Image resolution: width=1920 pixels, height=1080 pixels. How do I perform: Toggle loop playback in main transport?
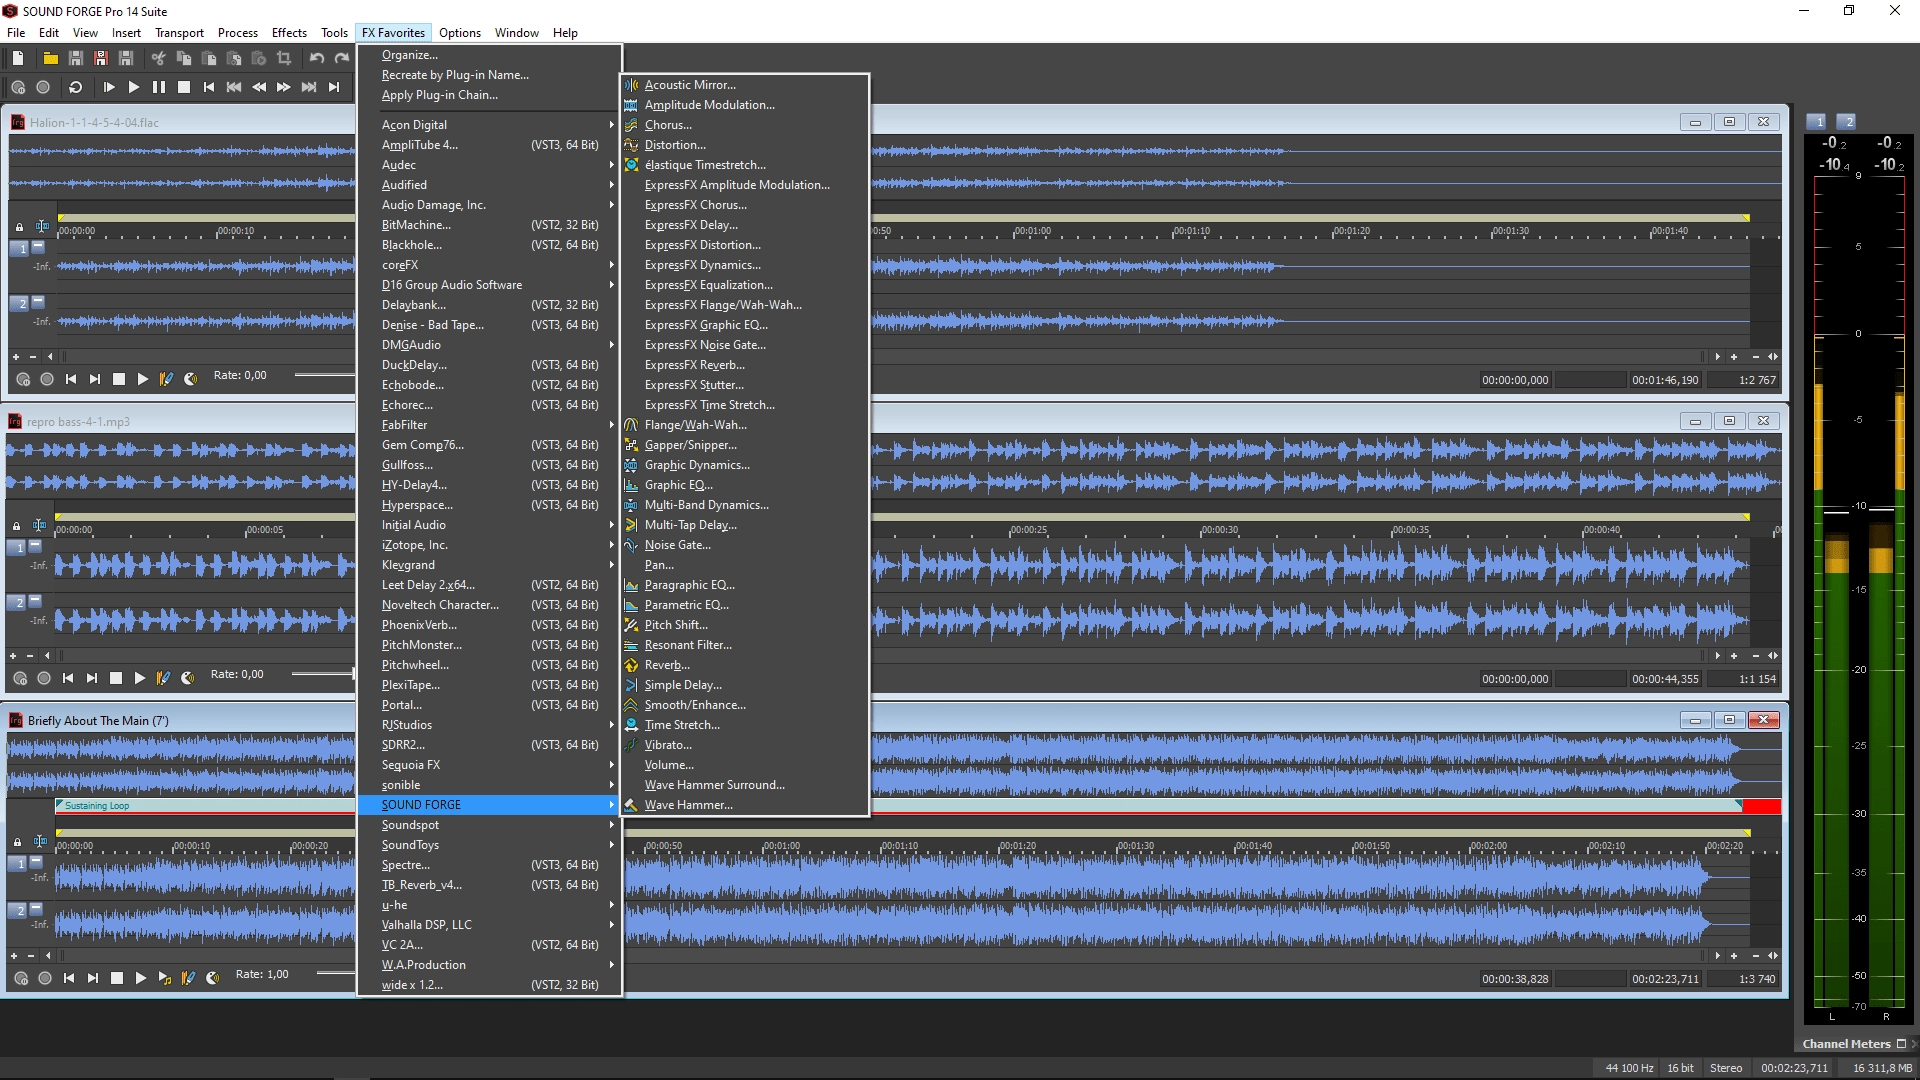pos(75,88)
